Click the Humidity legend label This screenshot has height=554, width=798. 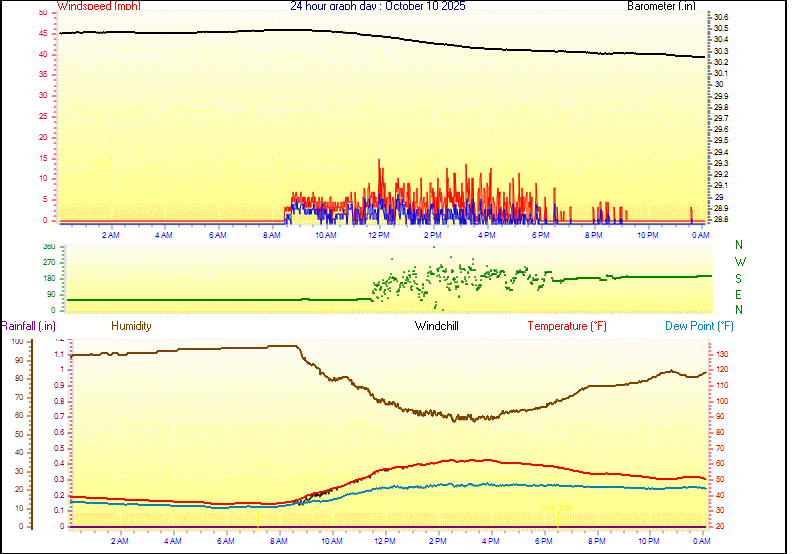[131, 326]
